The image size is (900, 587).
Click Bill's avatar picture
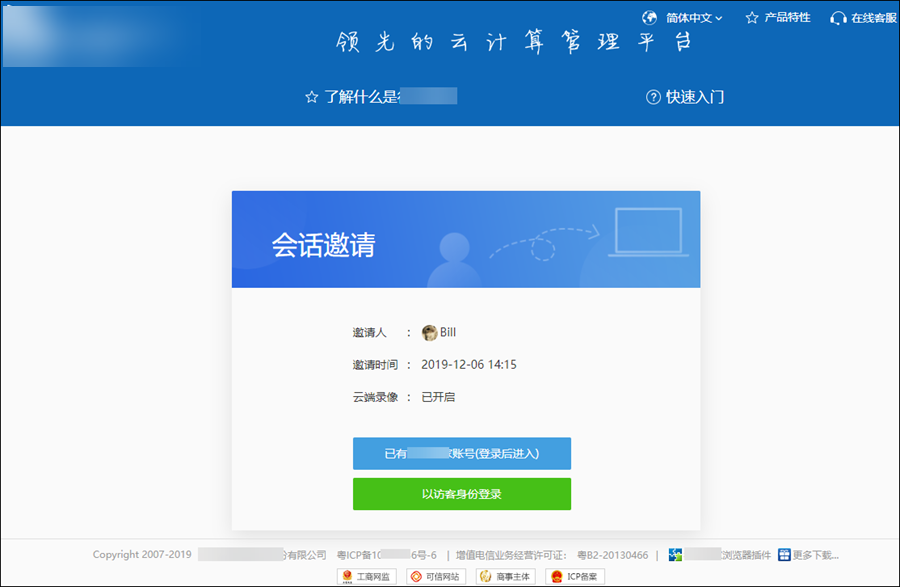[429, 333]
